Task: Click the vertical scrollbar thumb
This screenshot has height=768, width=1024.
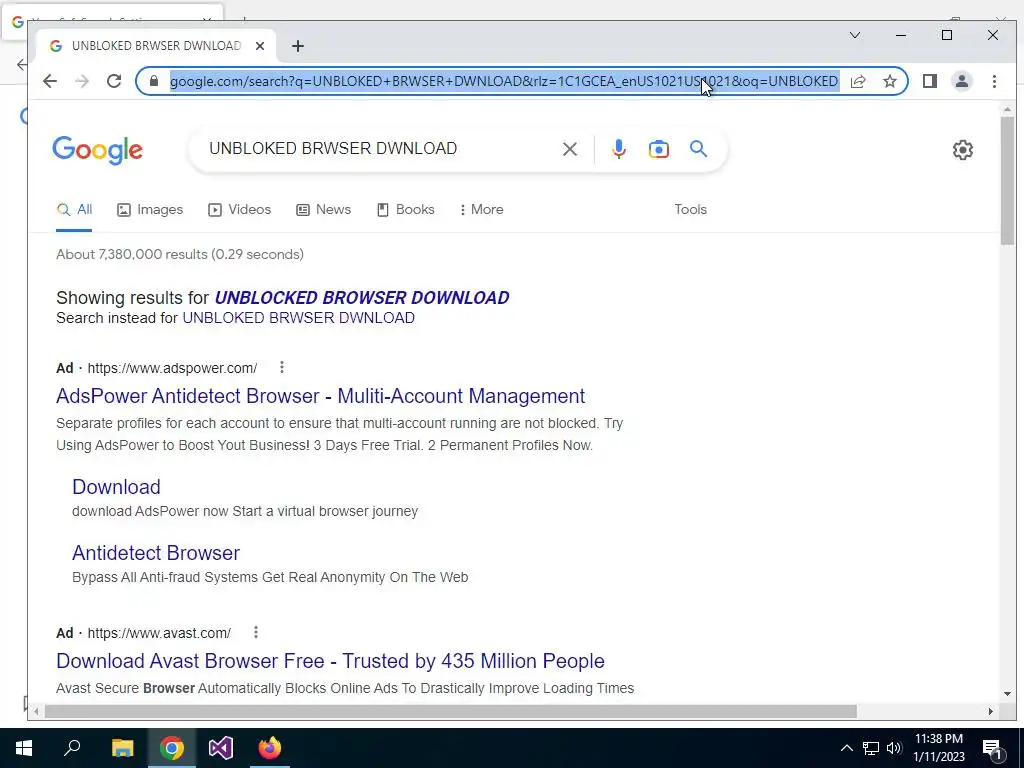Action: tap(1007, 182)
